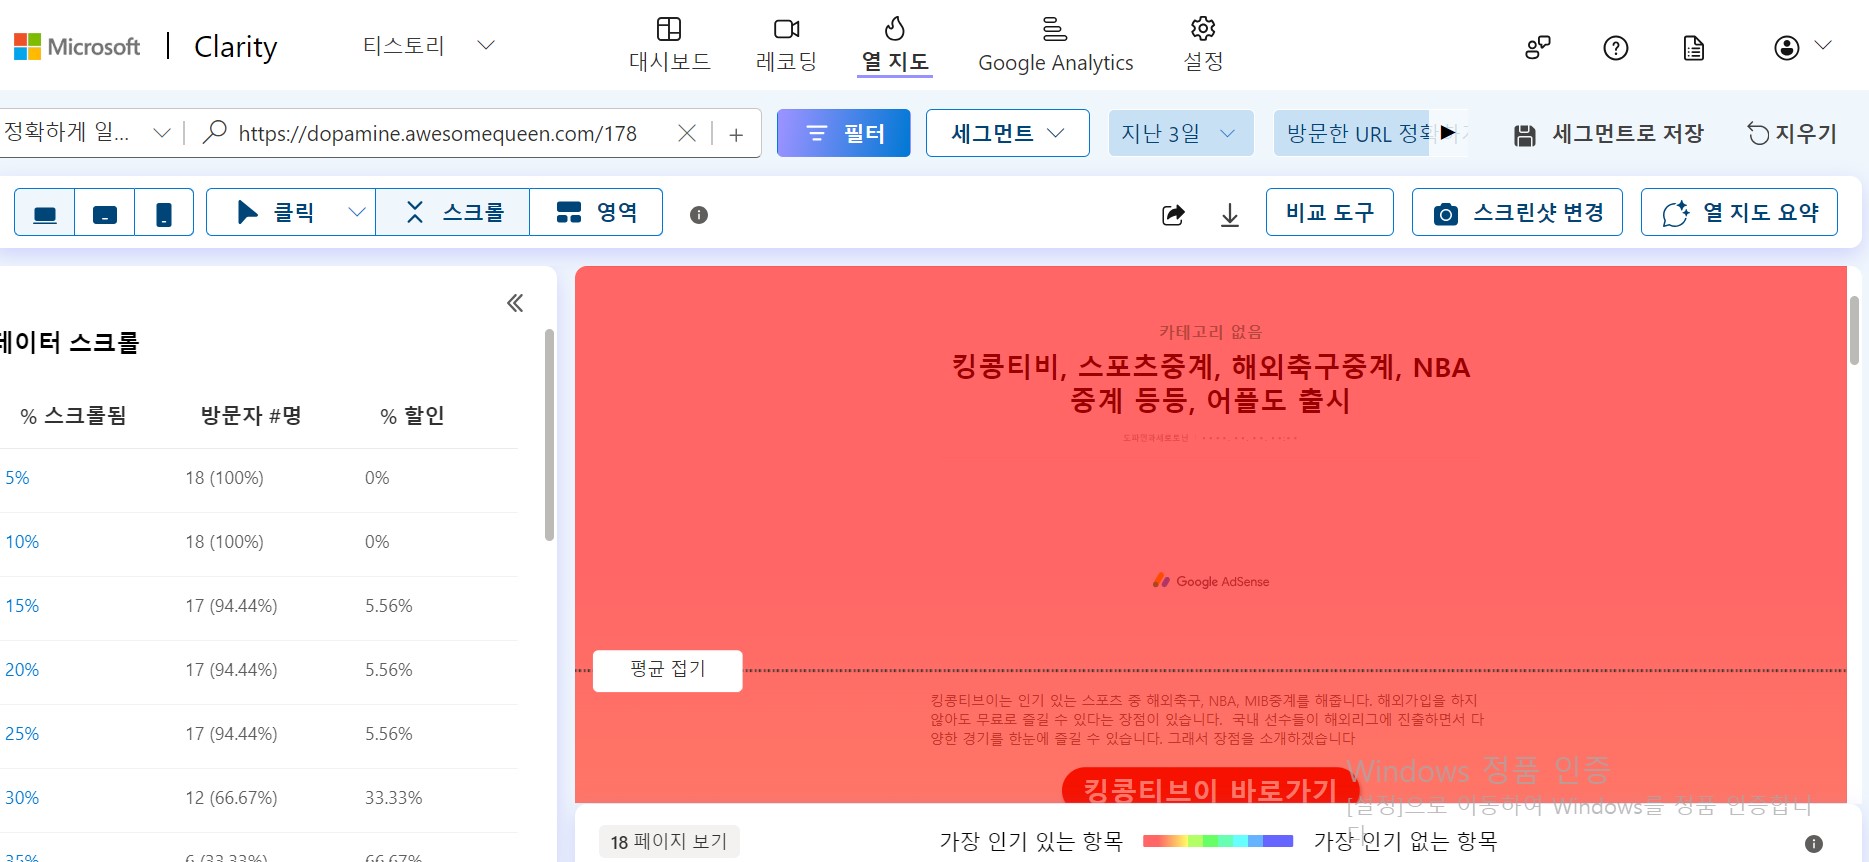The width and height of the screenshot is (1869, 862).
Task: Open the Google Analytics tab
Action: click(1055, 45)
